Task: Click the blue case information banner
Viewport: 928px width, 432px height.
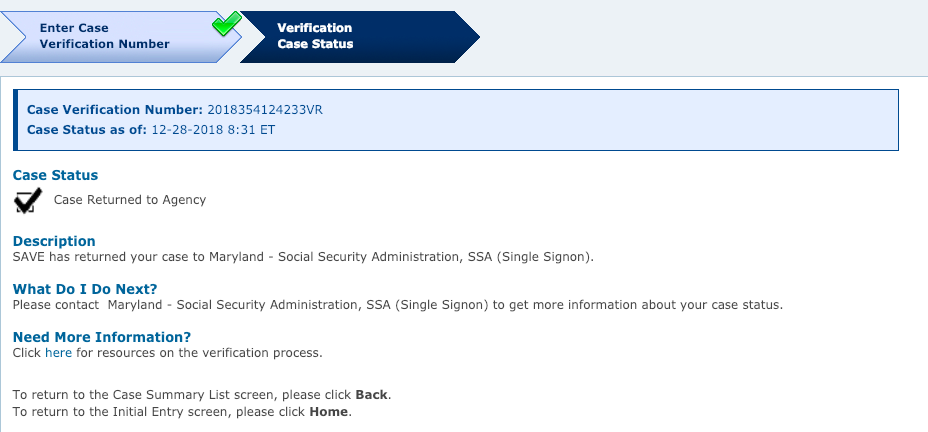Action: click(456, 120)
